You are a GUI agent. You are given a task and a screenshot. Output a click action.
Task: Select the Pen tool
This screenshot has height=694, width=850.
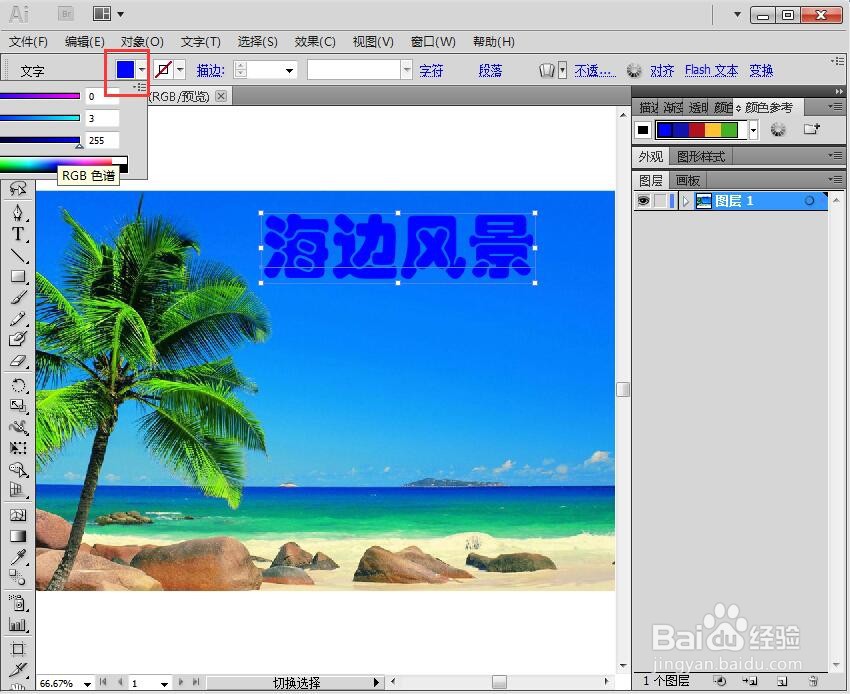[x=18, y=211]
